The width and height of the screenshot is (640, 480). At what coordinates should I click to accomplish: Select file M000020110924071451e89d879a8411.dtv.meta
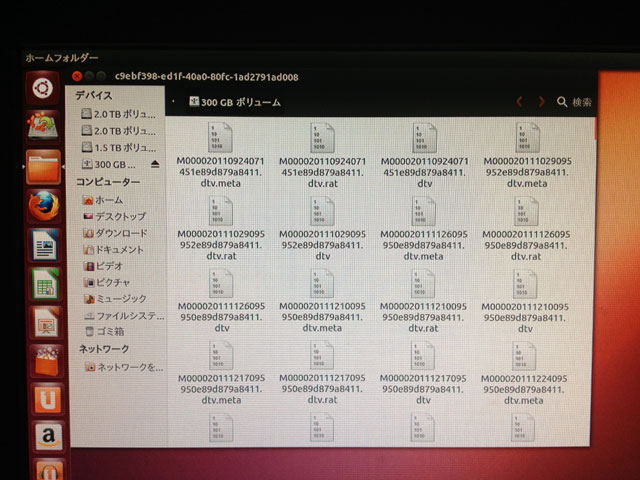(220, 155)
